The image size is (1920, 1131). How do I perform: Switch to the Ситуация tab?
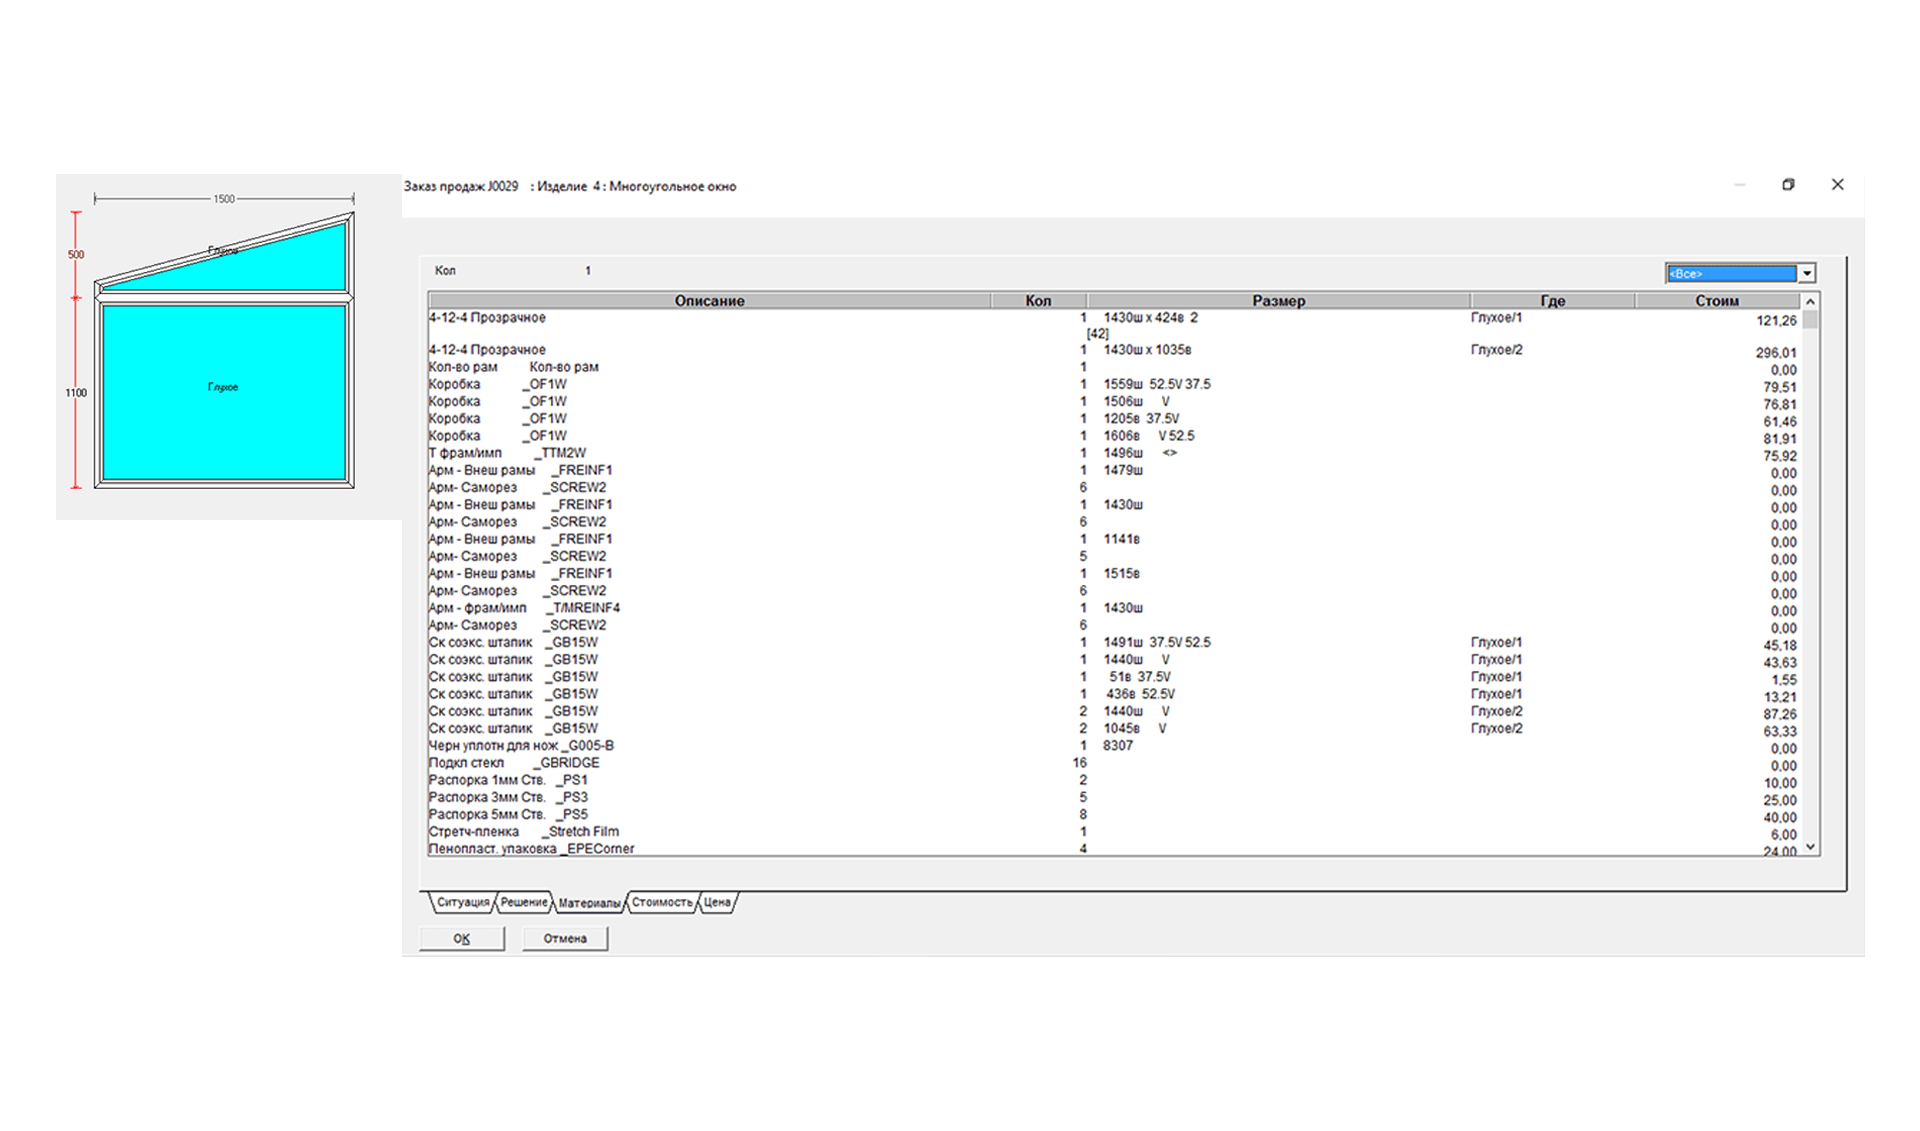tap(462, 902)
